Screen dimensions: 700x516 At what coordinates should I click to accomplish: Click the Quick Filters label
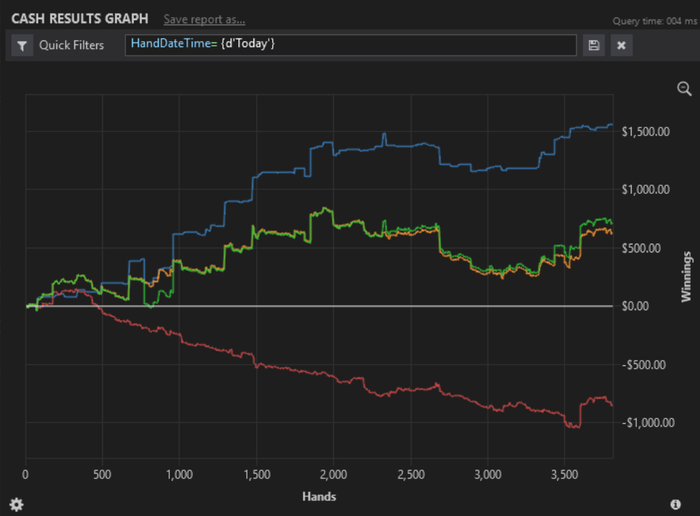click(71, 45)
